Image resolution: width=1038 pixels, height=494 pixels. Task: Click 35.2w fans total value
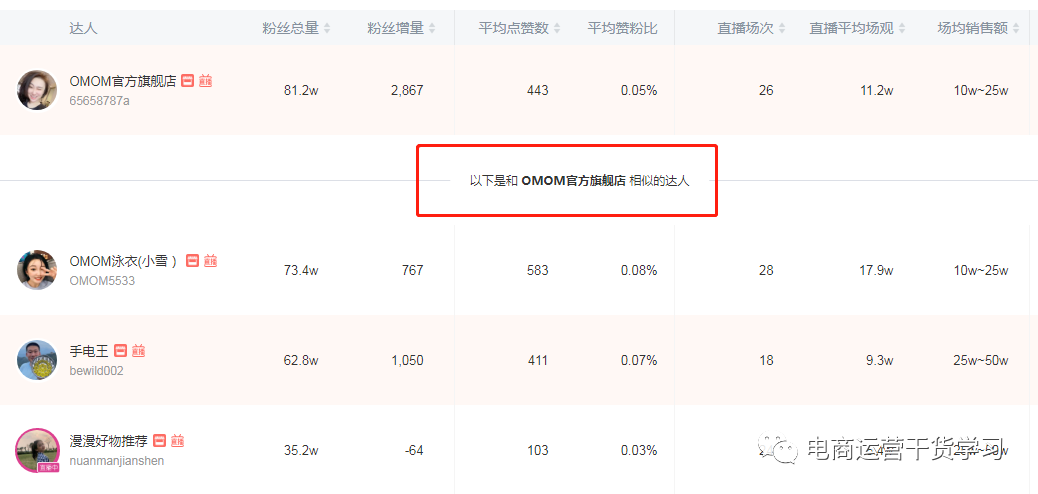click(301, 451)
